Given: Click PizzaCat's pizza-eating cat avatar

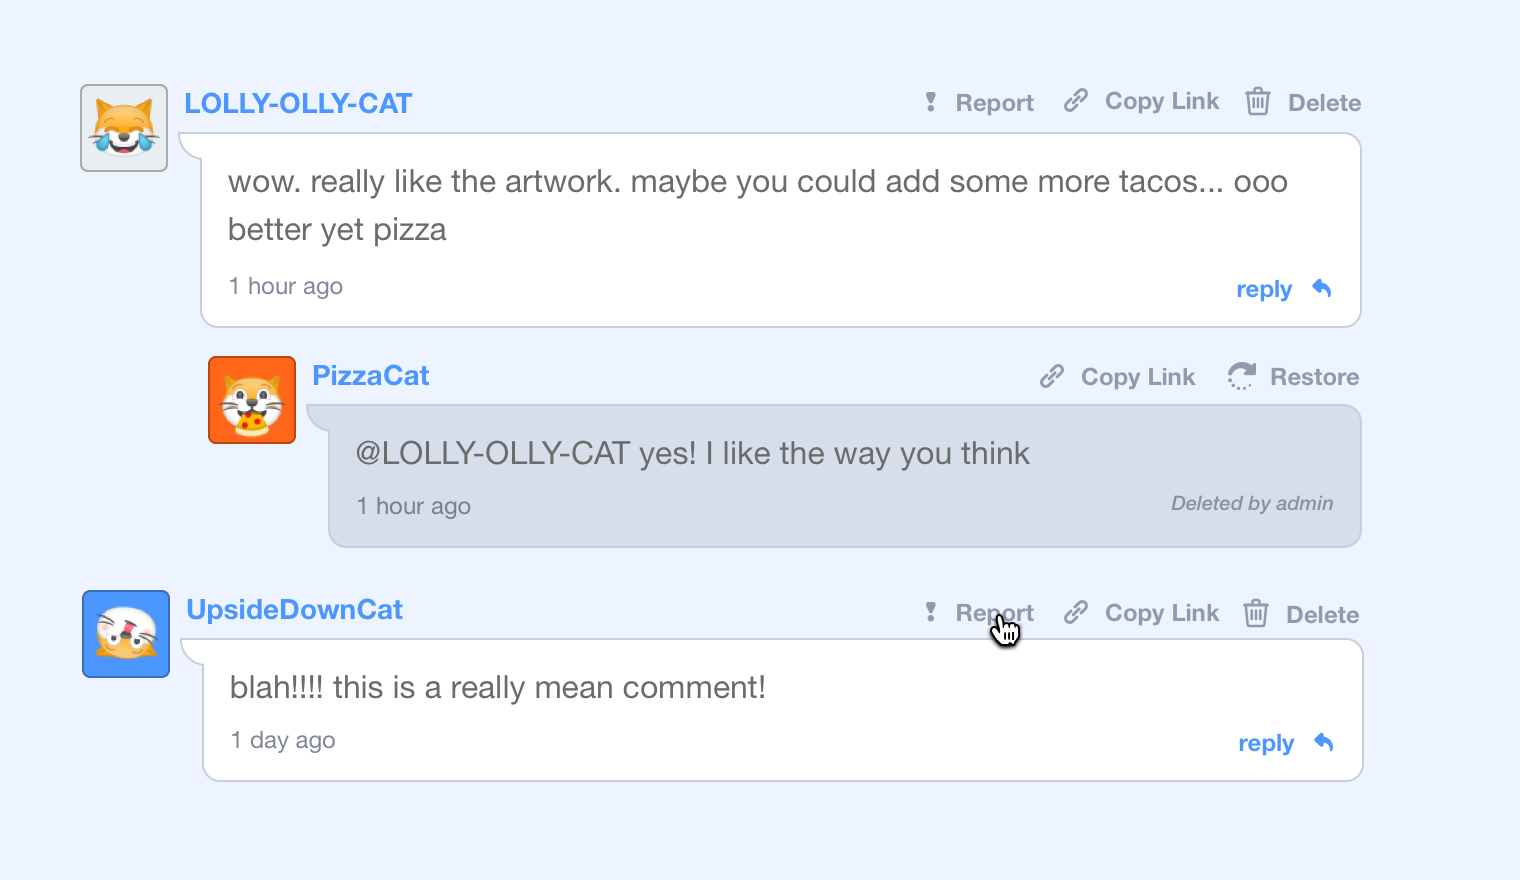Looking at the screenshot, I should (x=251, y=399).
